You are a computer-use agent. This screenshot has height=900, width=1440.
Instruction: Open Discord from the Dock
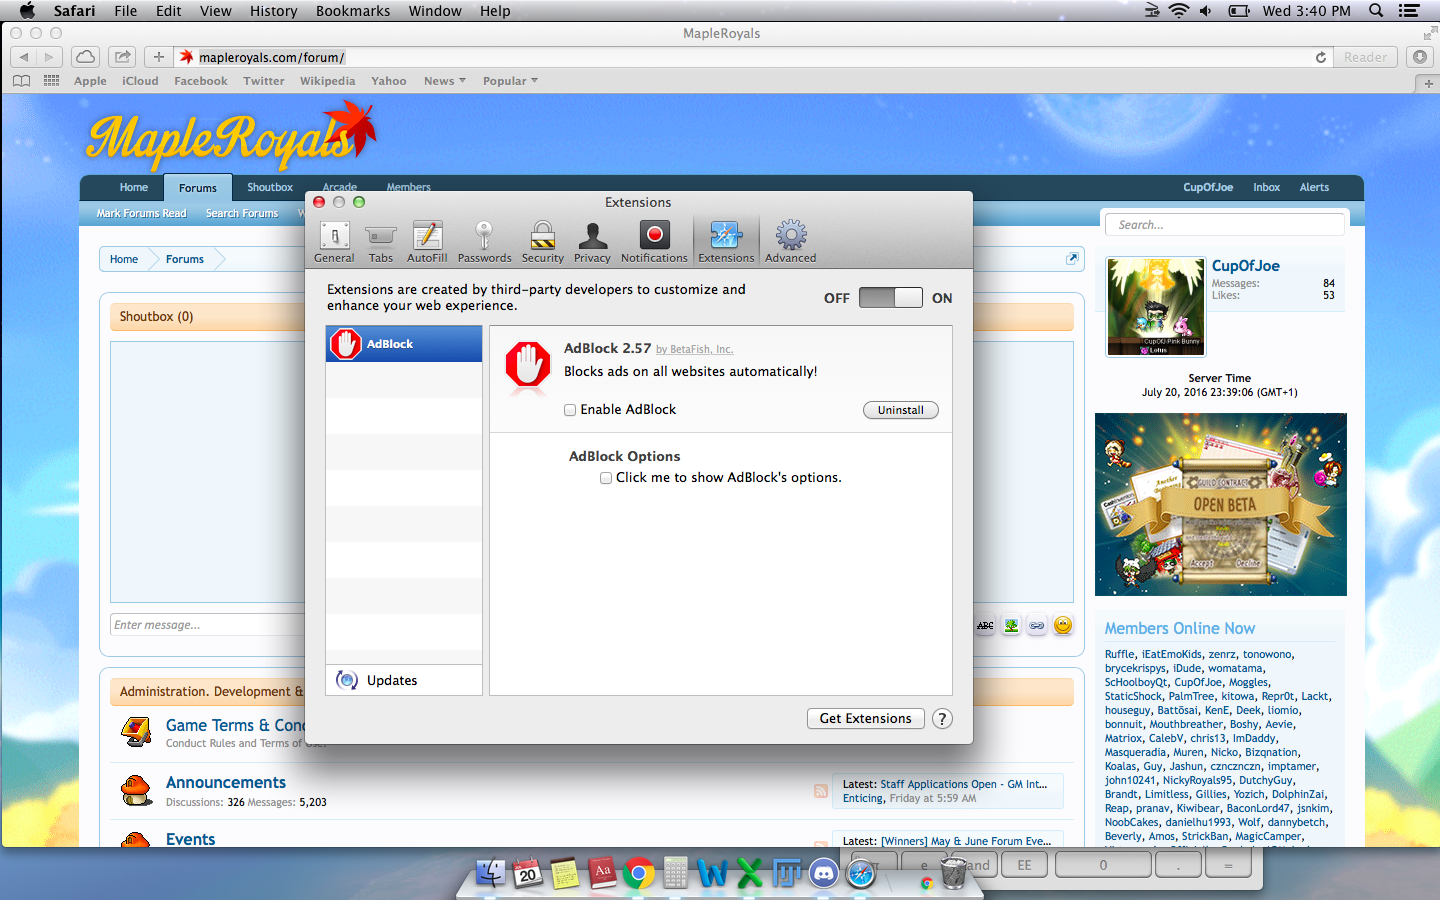[x=823, y=873]
